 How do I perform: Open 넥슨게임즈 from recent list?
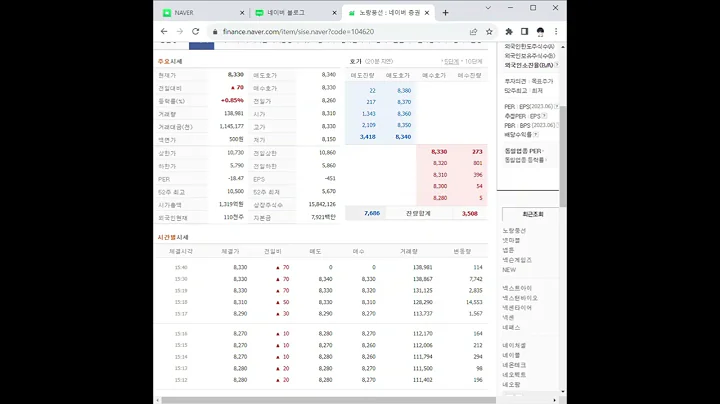517,260
